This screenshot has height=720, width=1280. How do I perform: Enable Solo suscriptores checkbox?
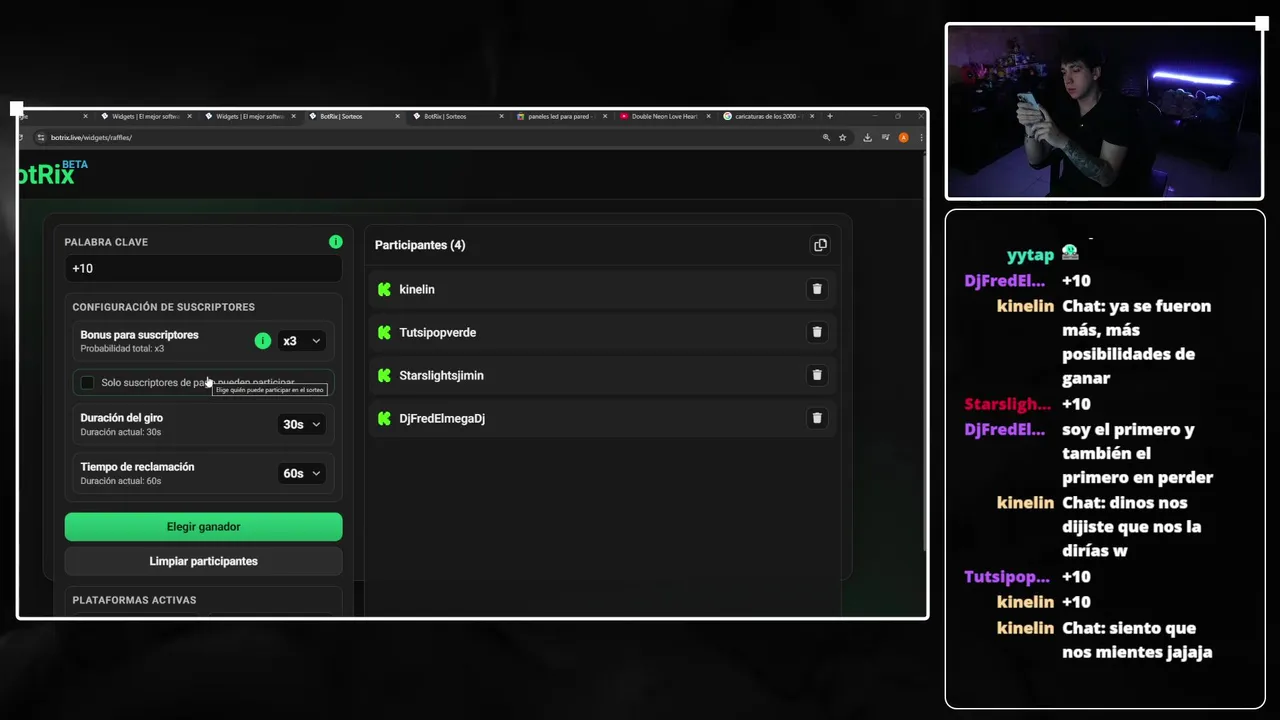pyautogui.click(x=87, y=383)
